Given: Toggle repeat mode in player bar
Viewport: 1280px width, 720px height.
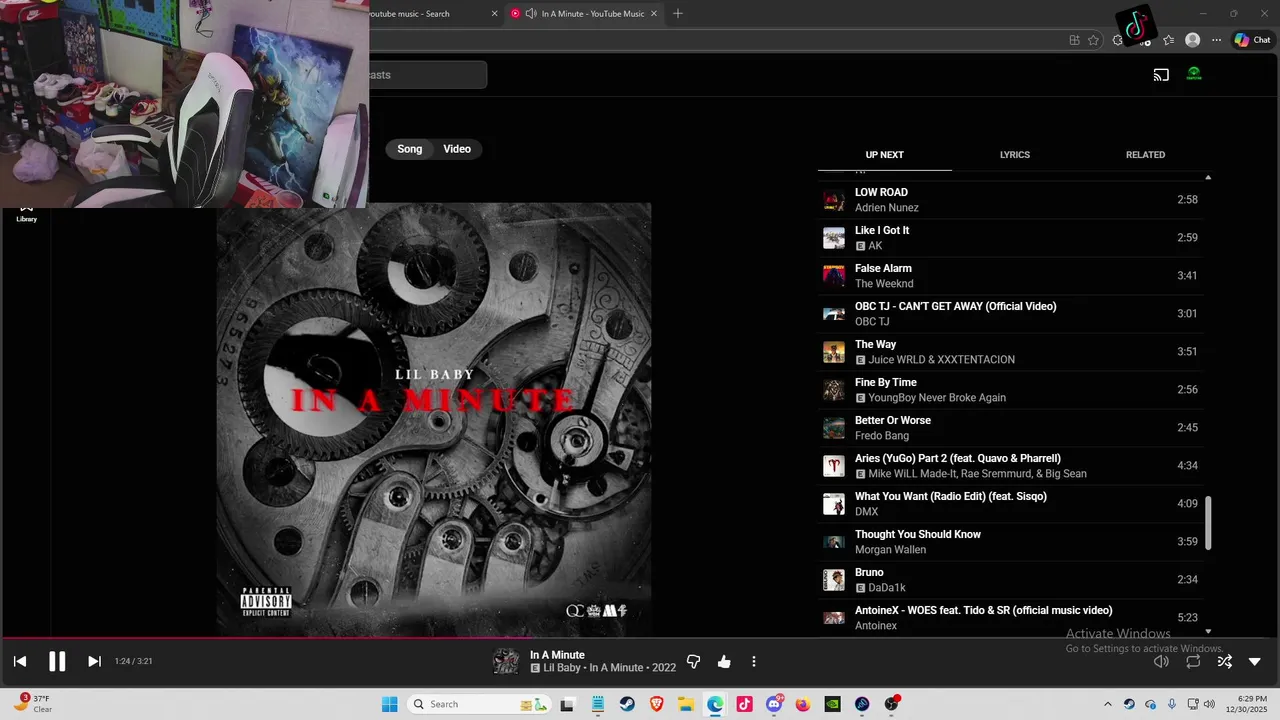Looking at the screenshot, I should [1193, 662].
